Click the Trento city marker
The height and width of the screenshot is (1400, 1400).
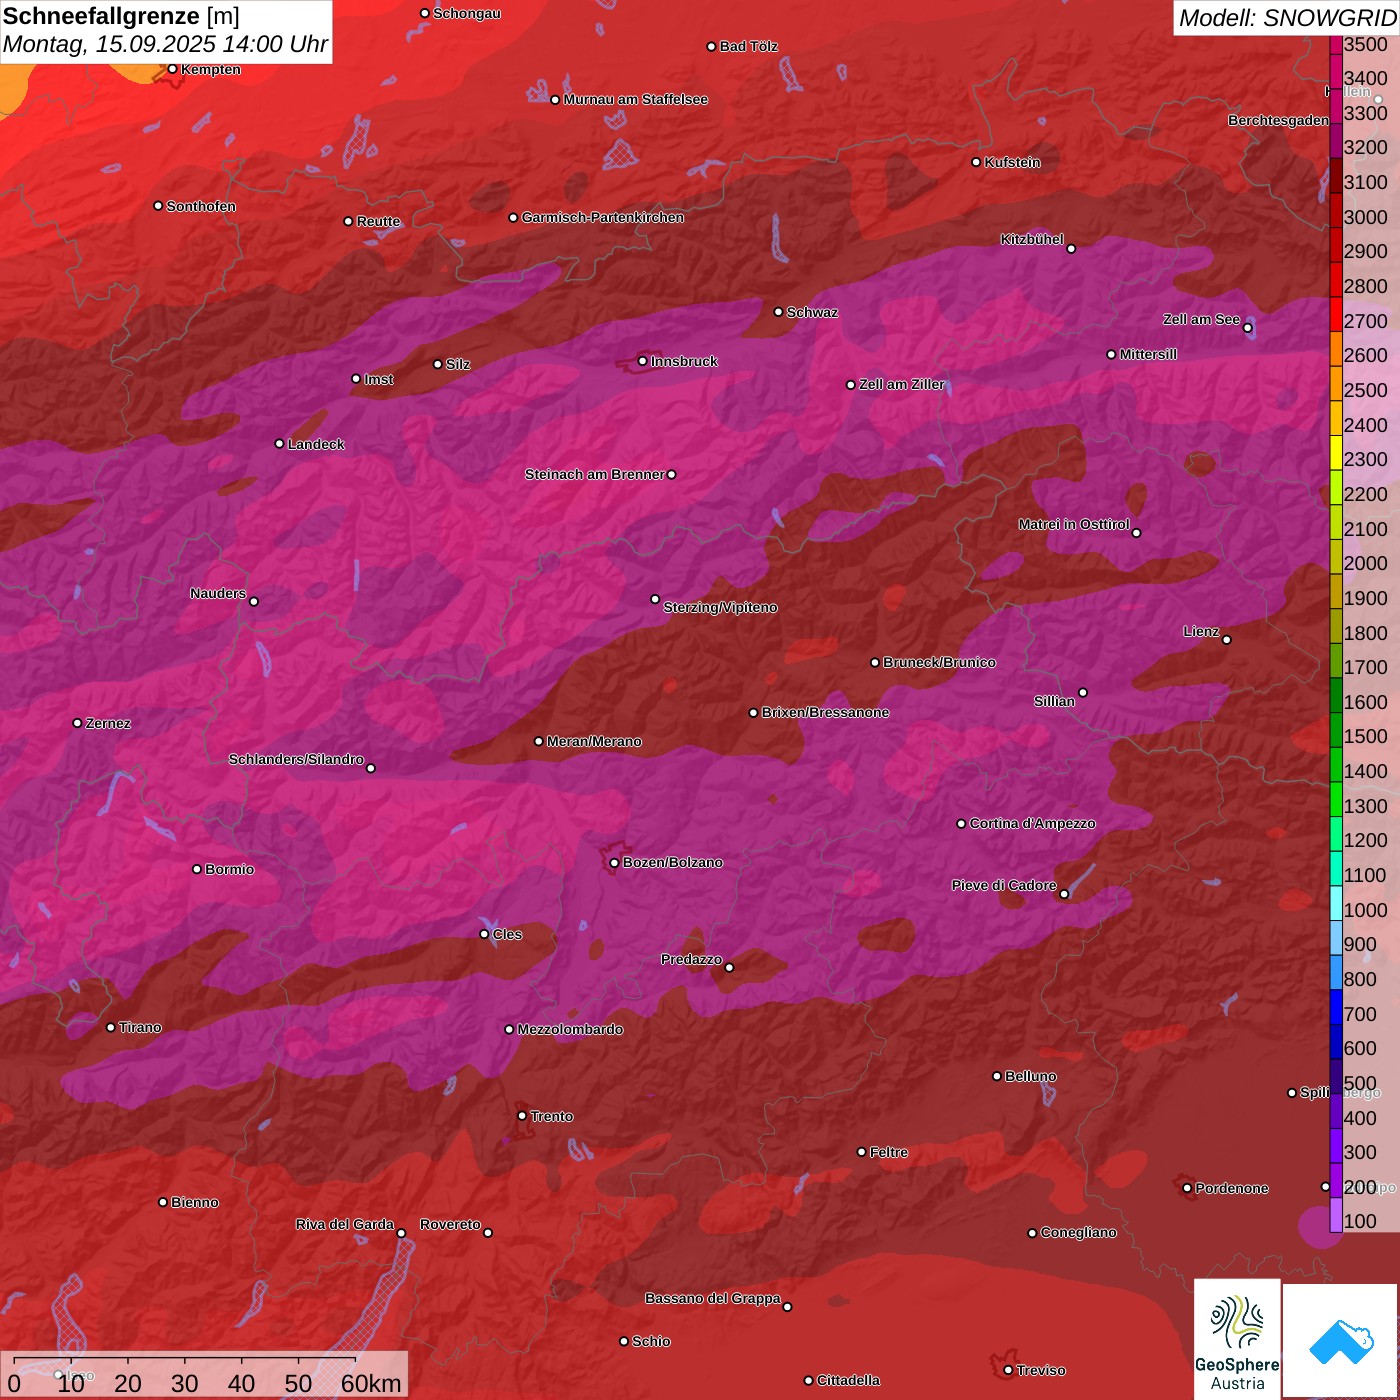tap(522, 1115)
